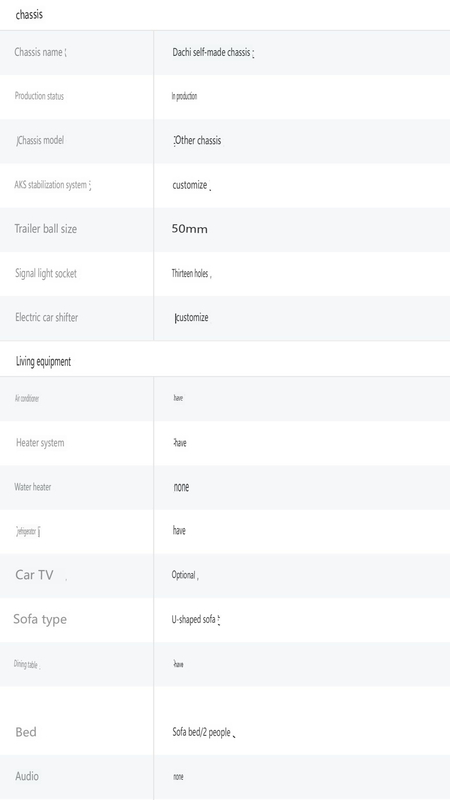Select the 50mm trailer ball size value

click(189, 229)
